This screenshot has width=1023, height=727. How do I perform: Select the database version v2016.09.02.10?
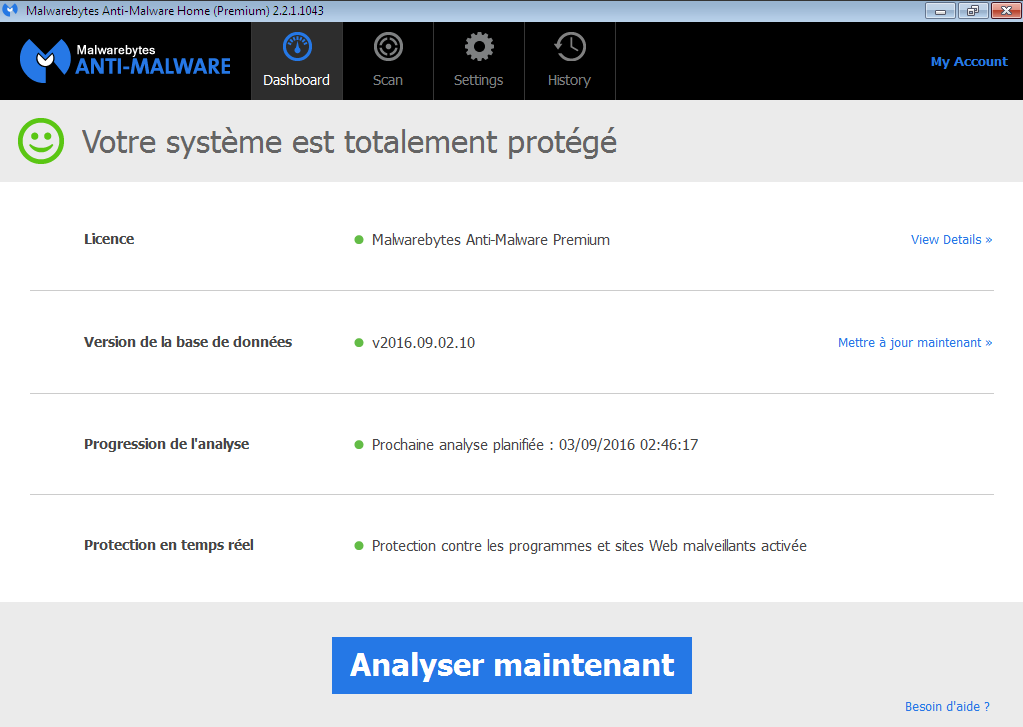423,343
